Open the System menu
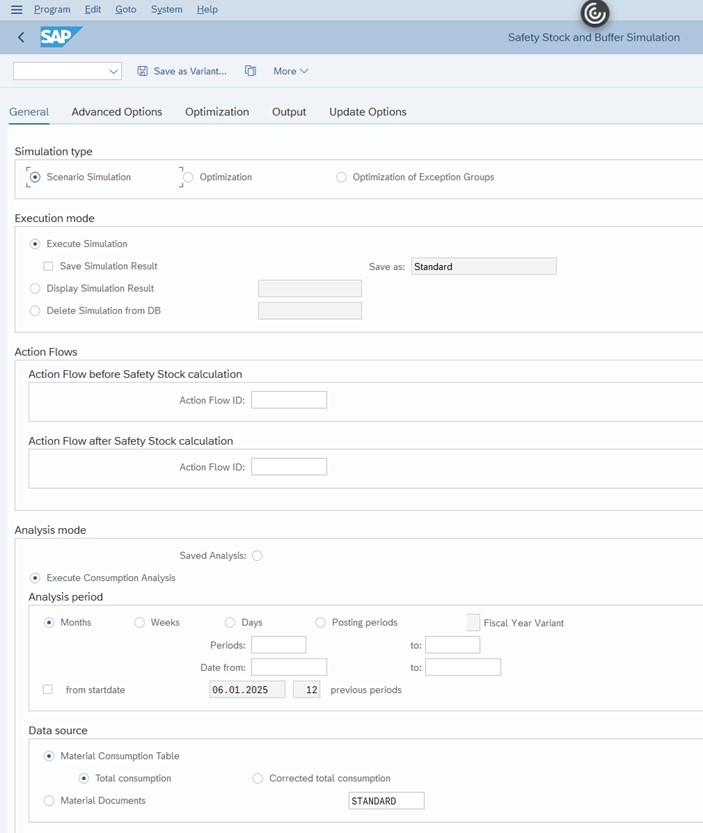 pos(166,10)
